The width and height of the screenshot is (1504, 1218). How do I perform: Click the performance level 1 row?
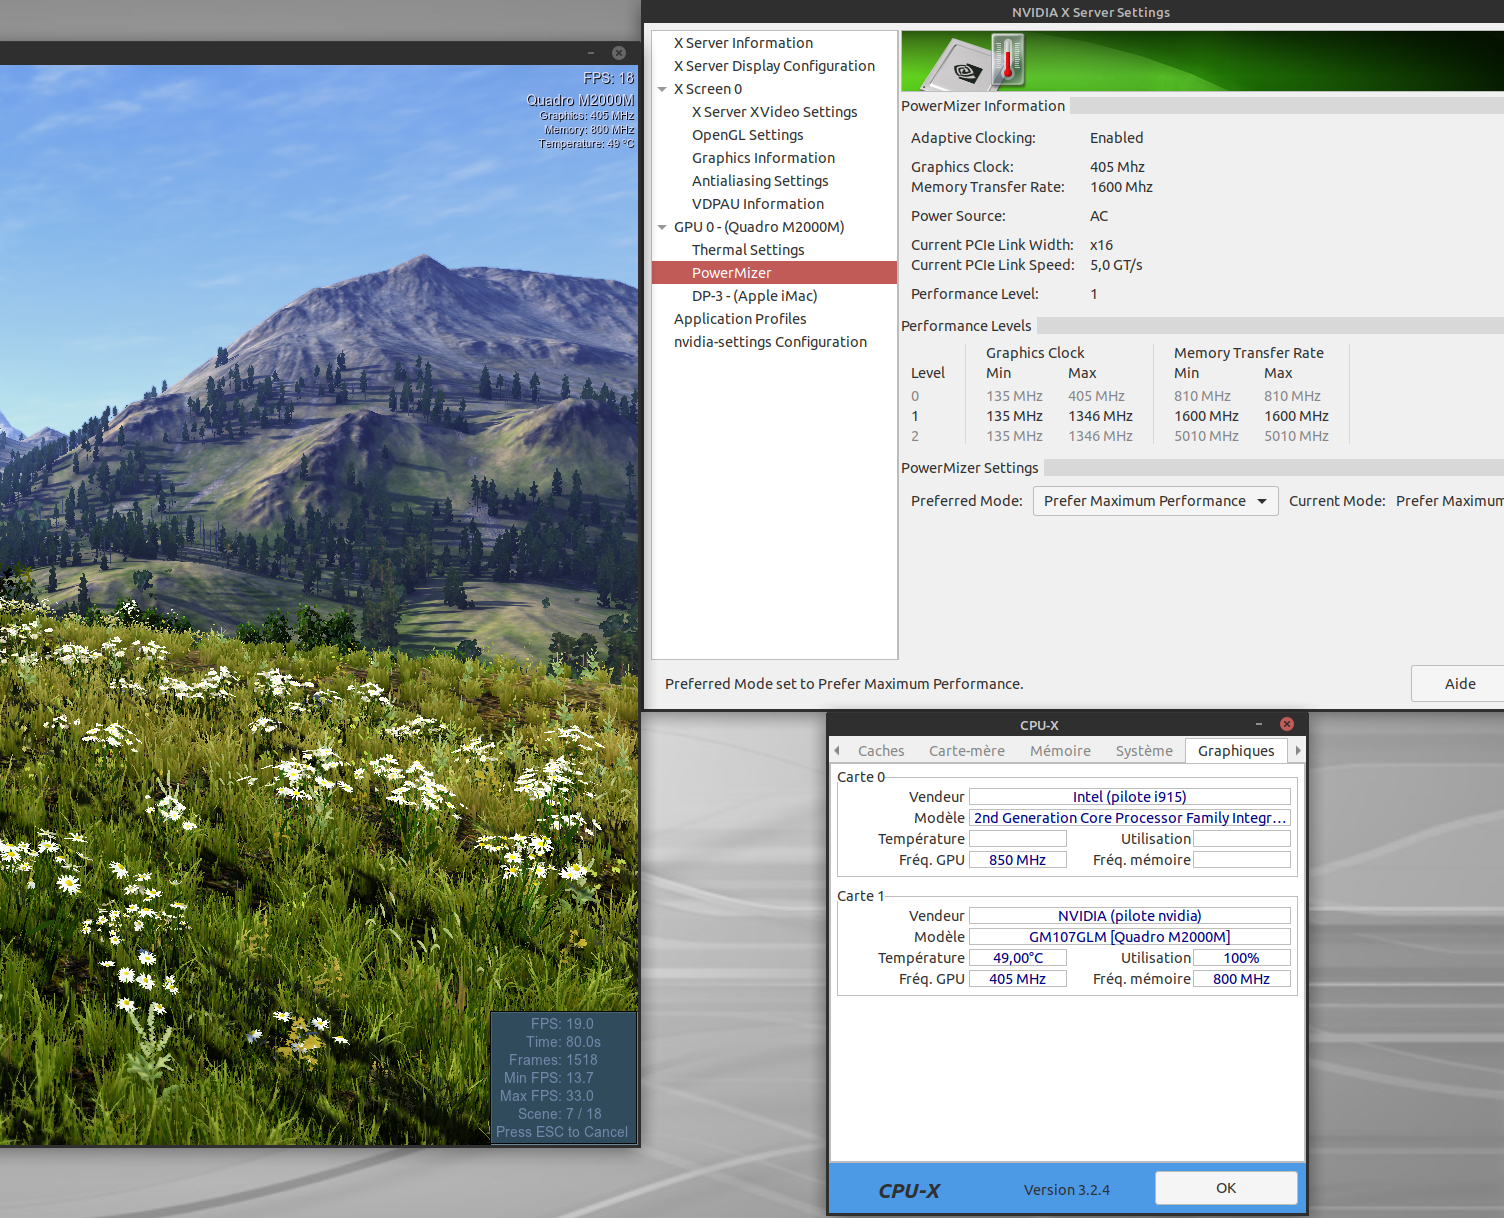1120,416
